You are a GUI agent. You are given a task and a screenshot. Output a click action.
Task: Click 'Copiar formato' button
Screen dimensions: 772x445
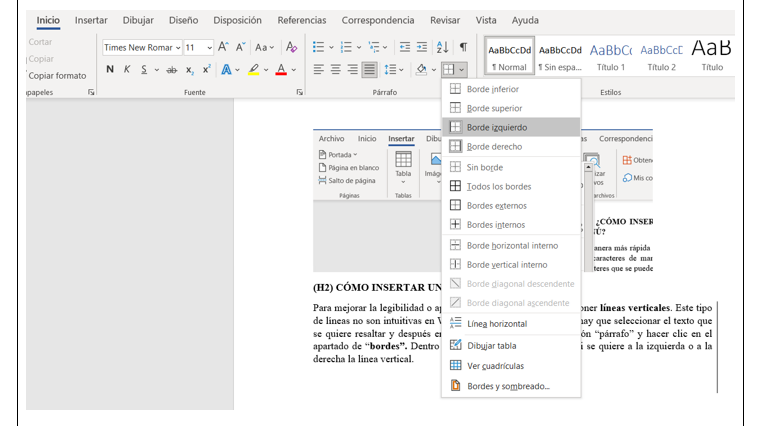click(57, 75)
